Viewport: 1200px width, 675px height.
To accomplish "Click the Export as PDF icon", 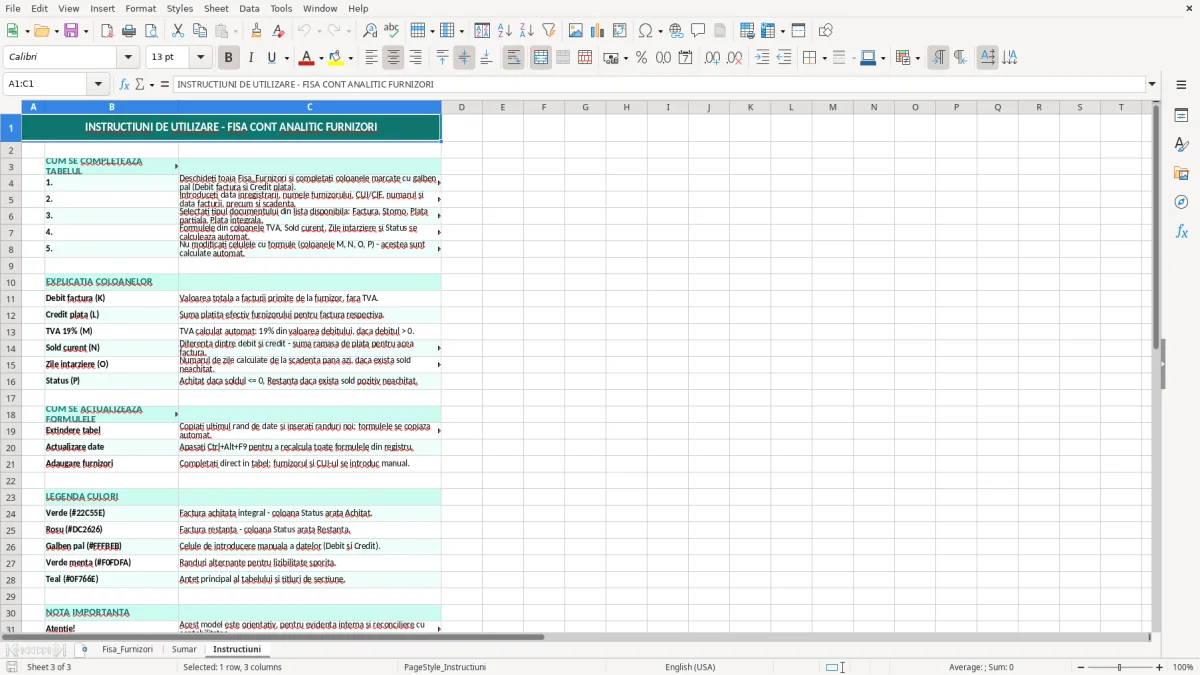I will click(107, 31).
